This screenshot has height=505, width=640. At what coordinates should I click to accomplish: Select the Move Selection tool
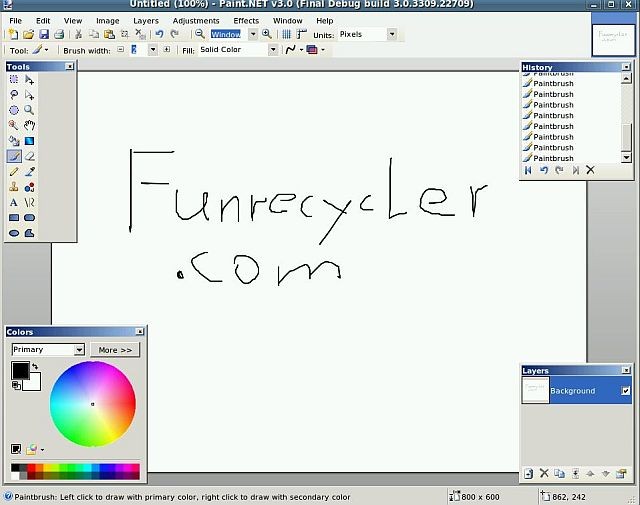click(29, 95)
